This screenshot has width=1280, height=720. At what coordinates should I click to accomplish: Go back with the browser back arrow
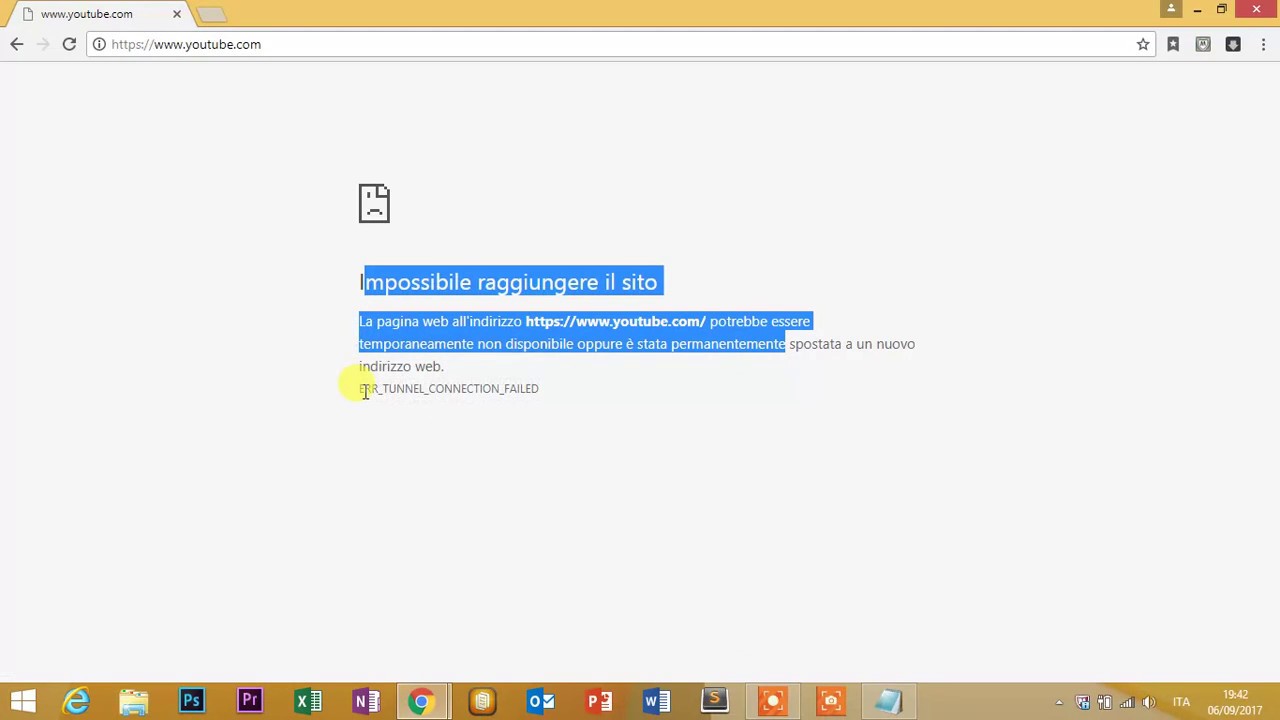17,44
